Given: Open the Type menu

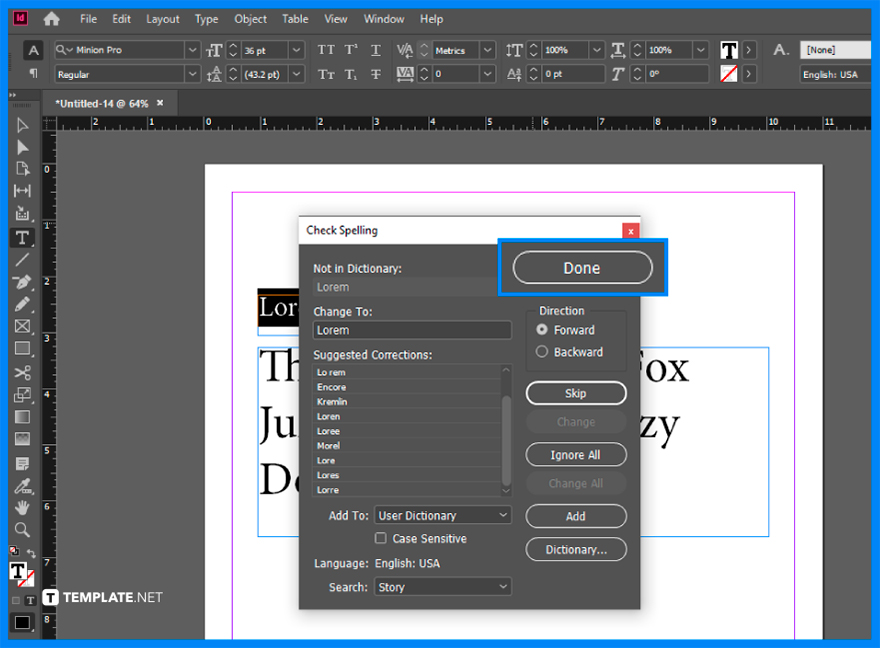Looking at the screenshot, I should click(206, 18).
